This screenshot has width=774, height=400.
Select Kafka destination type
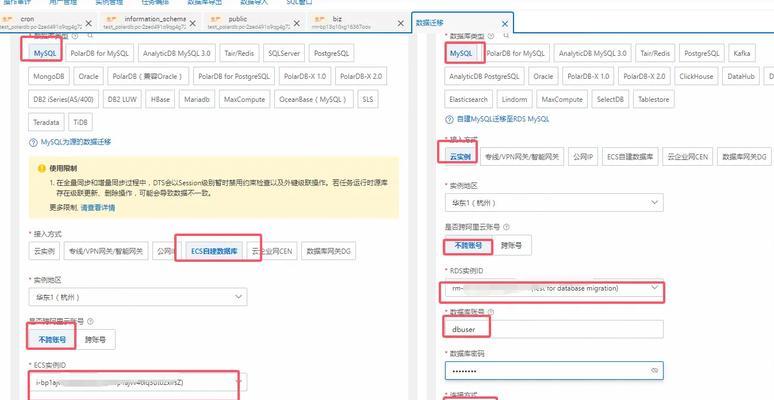[x=742, y=53]
